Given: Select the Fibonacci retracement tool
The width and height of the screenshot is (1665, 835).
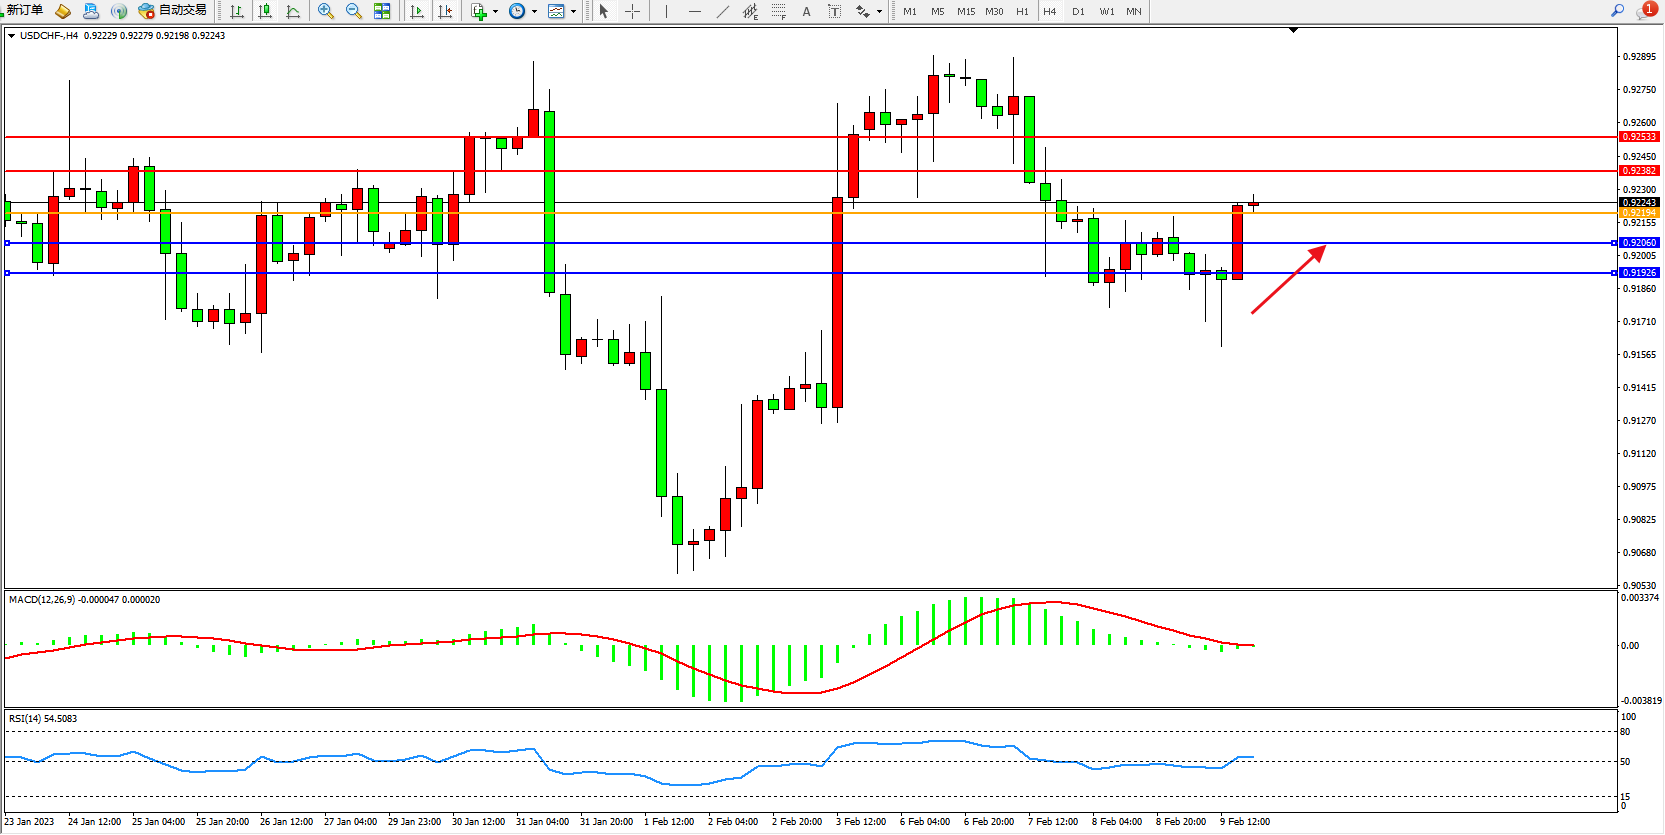Looking at the screenshot, I should click(779, 11).
